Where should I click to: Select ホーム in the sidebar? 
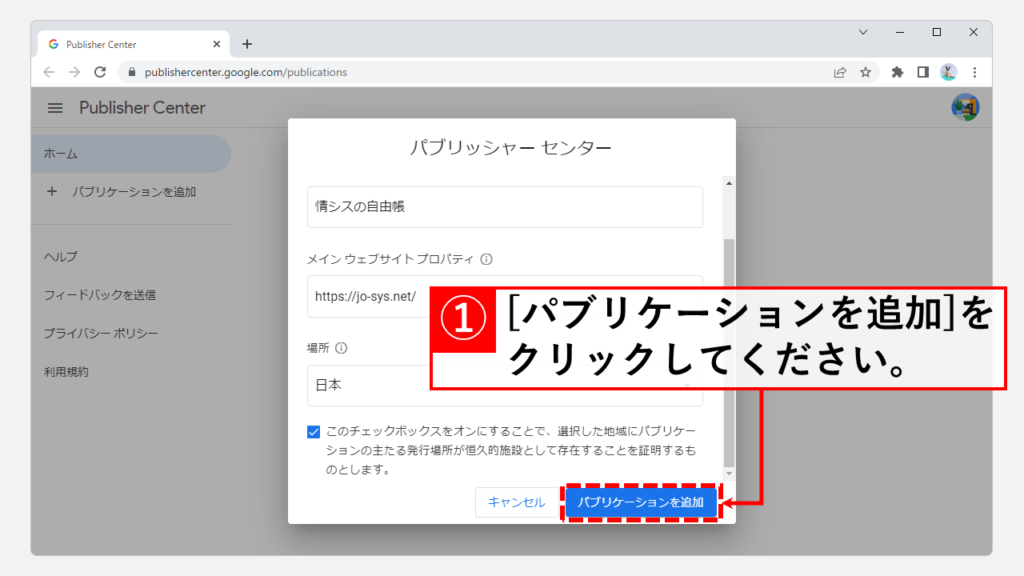pos(130,154)
